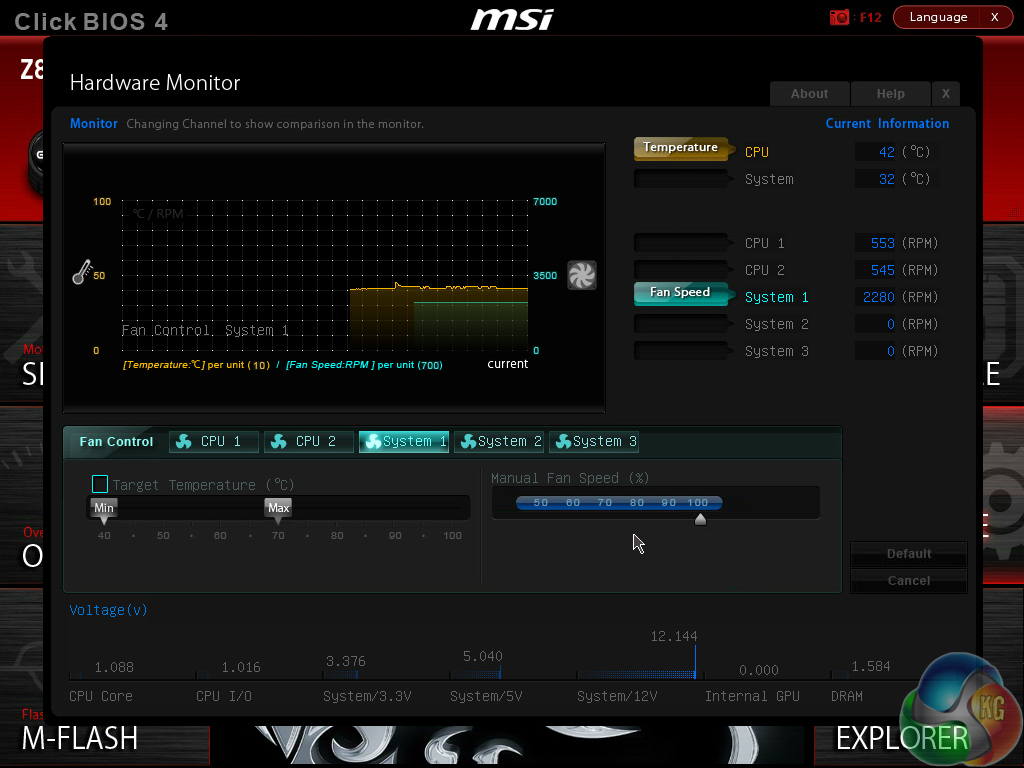Close the Hardware Monitor window

point(946,93)
